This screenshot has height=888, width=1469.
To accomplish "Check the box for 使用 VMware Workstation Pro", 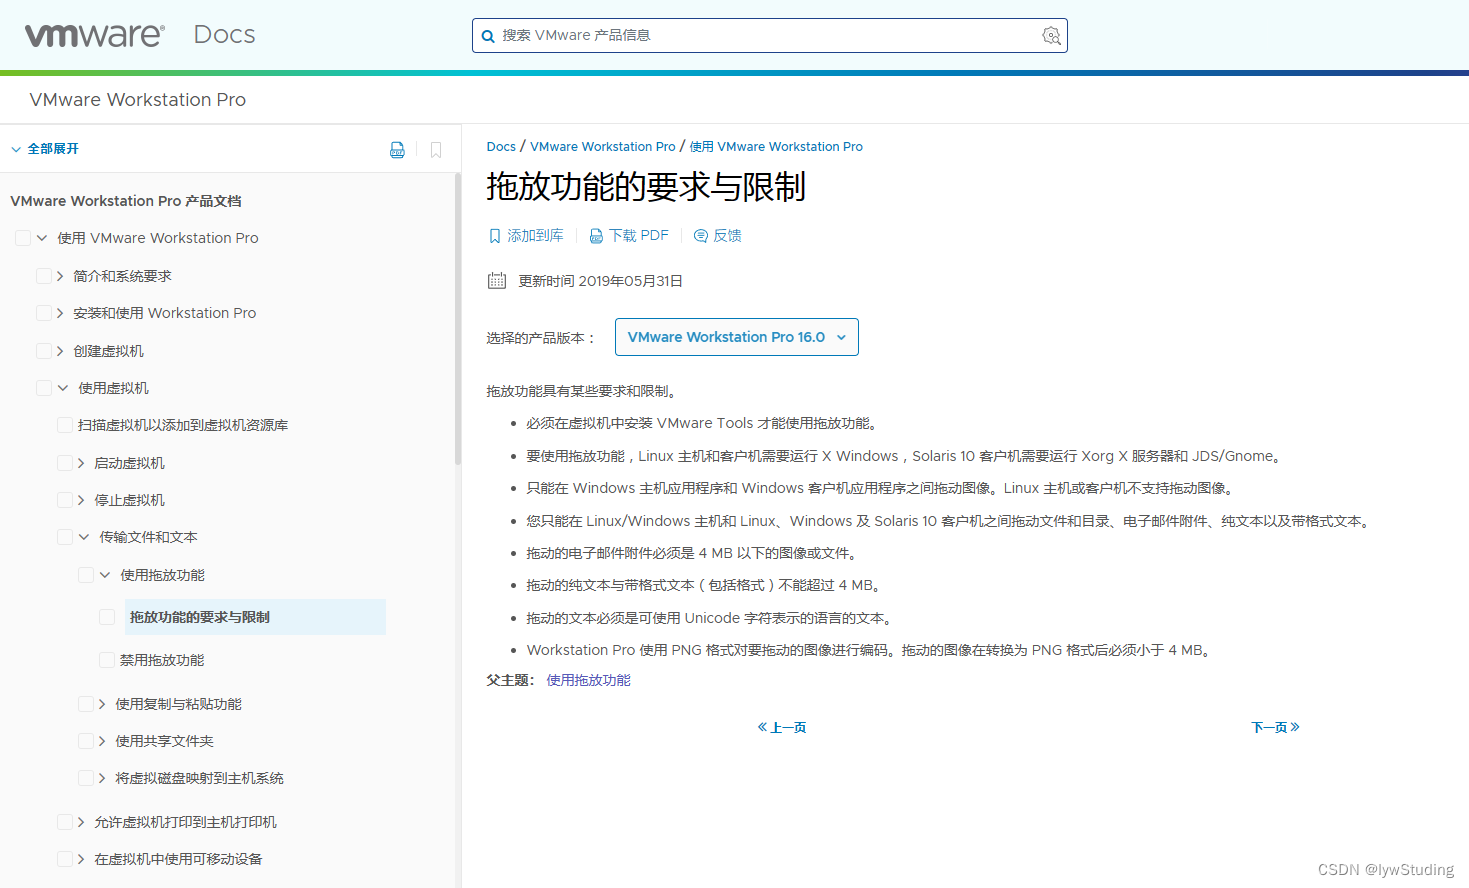I will [23, 238].
